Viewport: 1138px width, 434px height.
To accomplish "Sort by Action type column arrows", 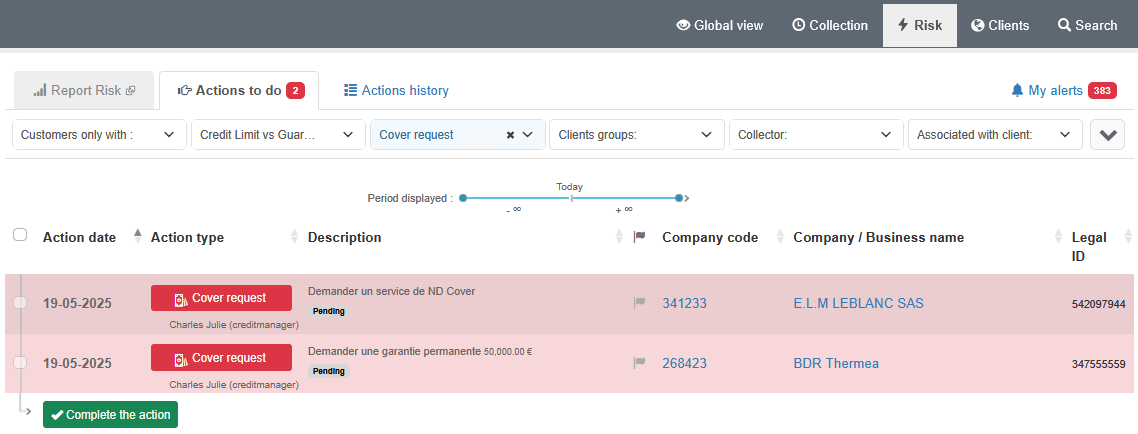I will (x=294, y=237).
